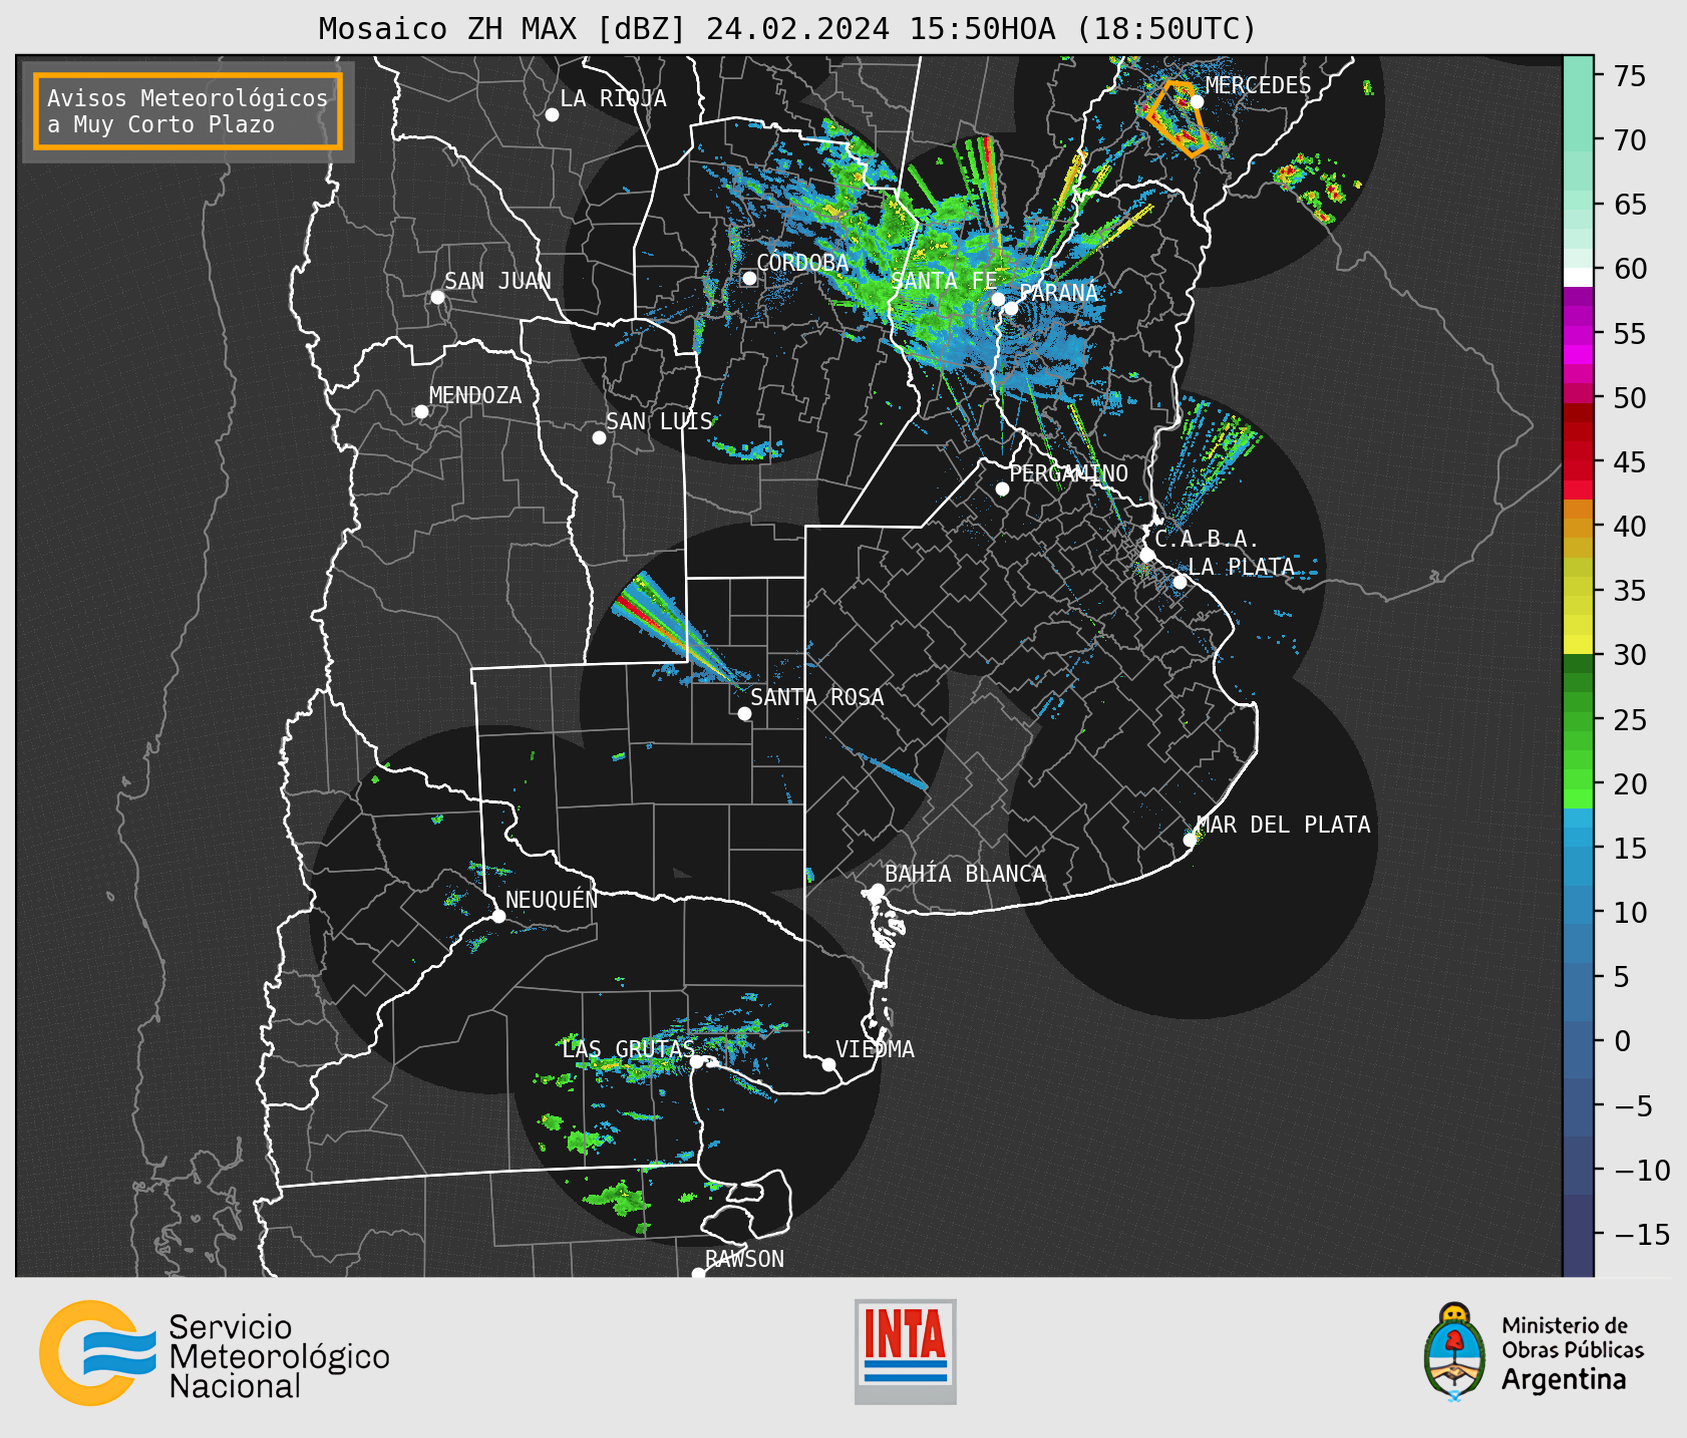This screenshot has height=1438, width=1687.
Task: Click the Neuquén city dot
Action: 498,916
